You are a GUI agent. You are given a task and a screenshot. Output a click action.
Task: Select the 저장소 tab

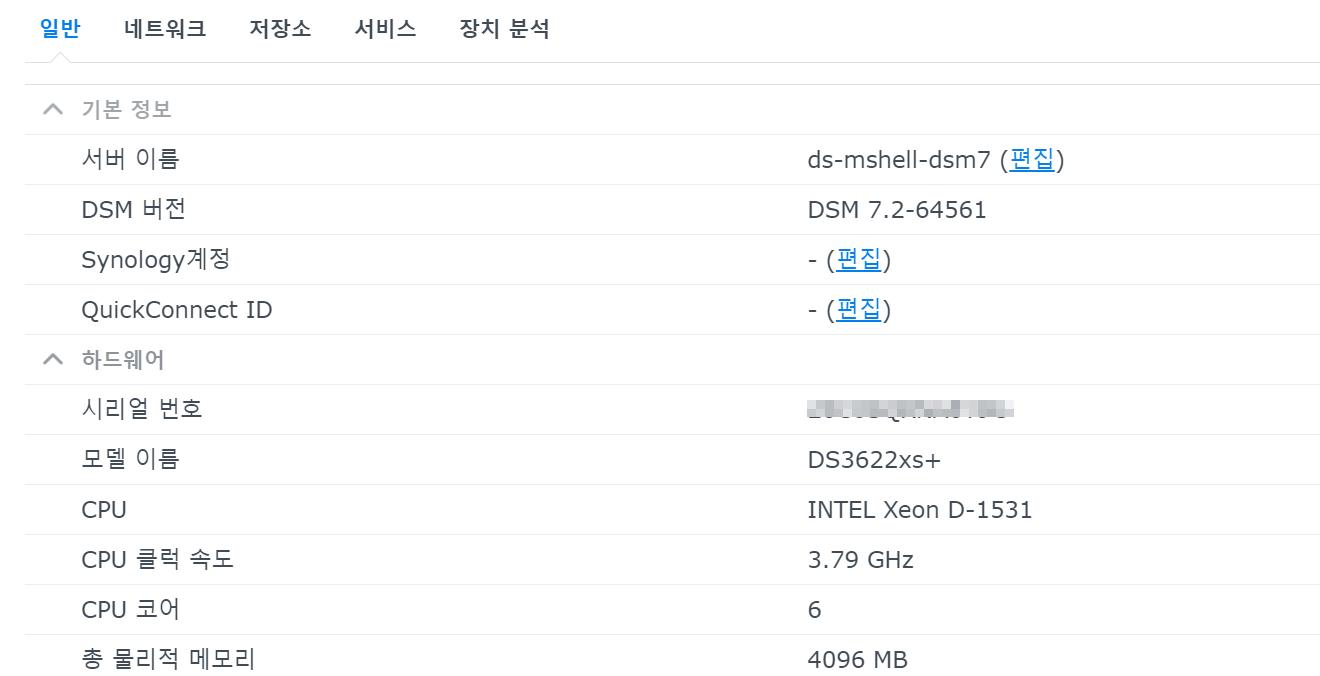(x=280, y=29)
